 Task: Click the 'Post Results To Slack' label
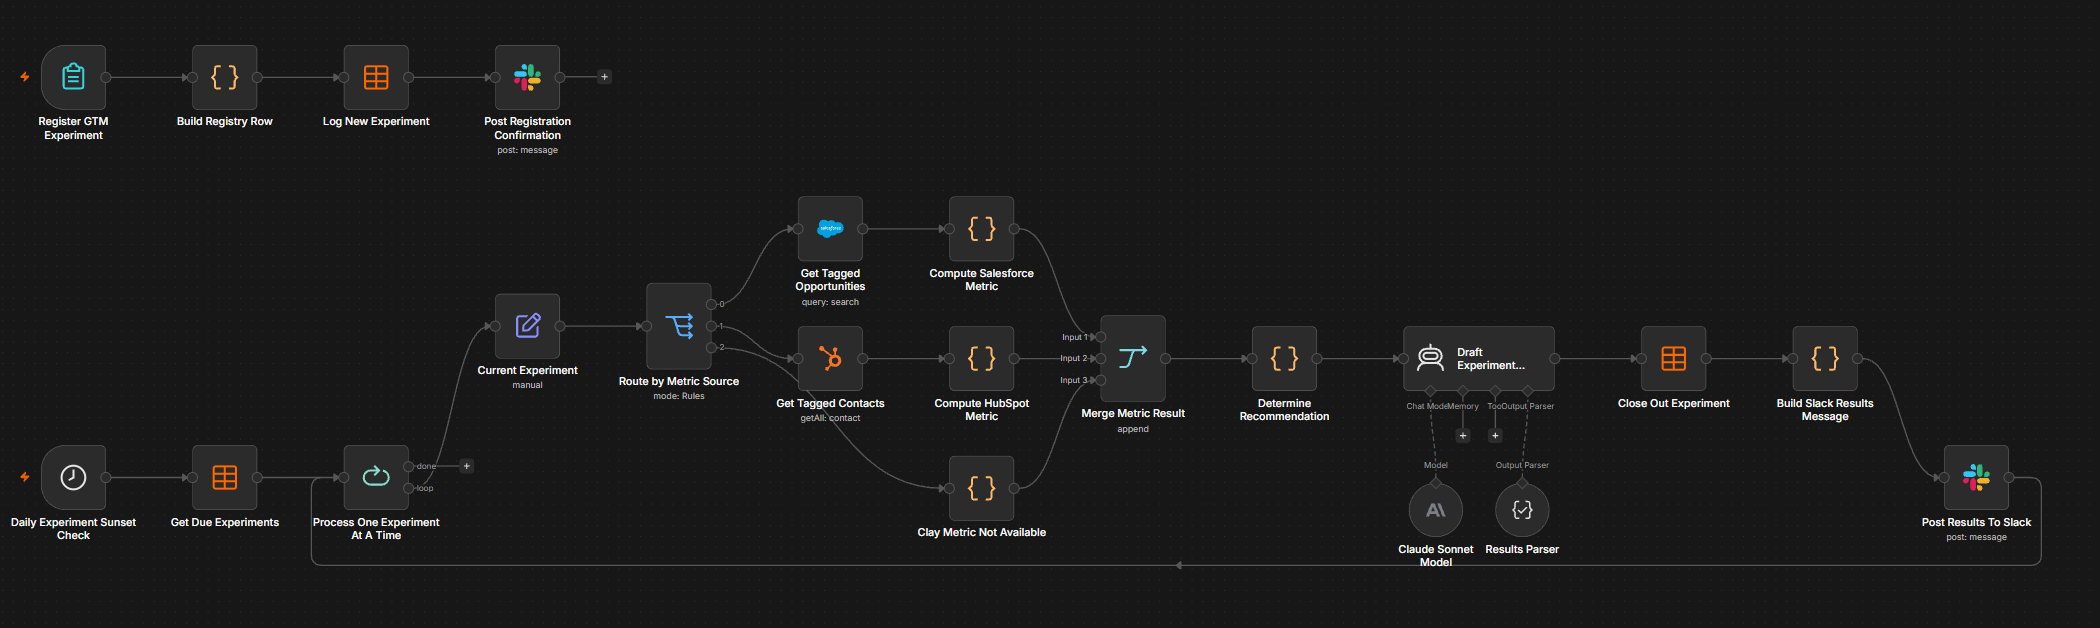pos(1976,522)
